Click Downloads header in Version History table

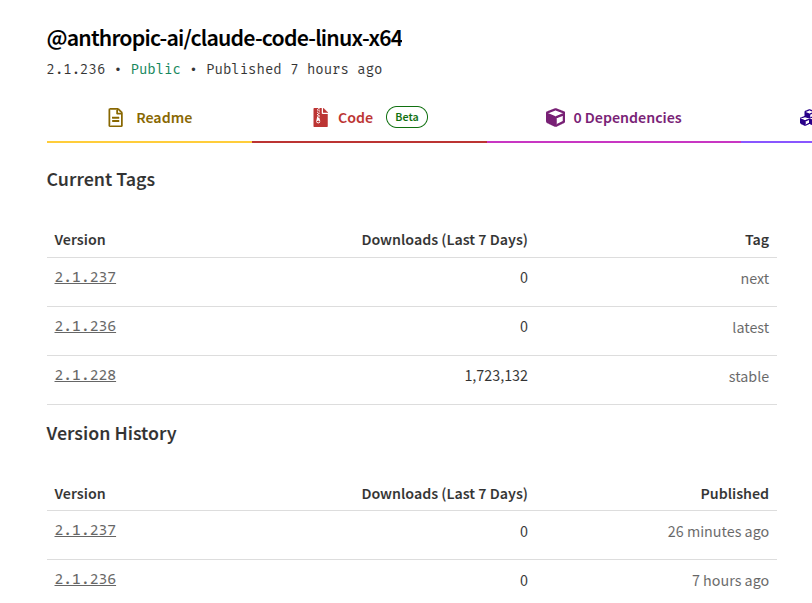pyautogui.click(x=444, y=494)
